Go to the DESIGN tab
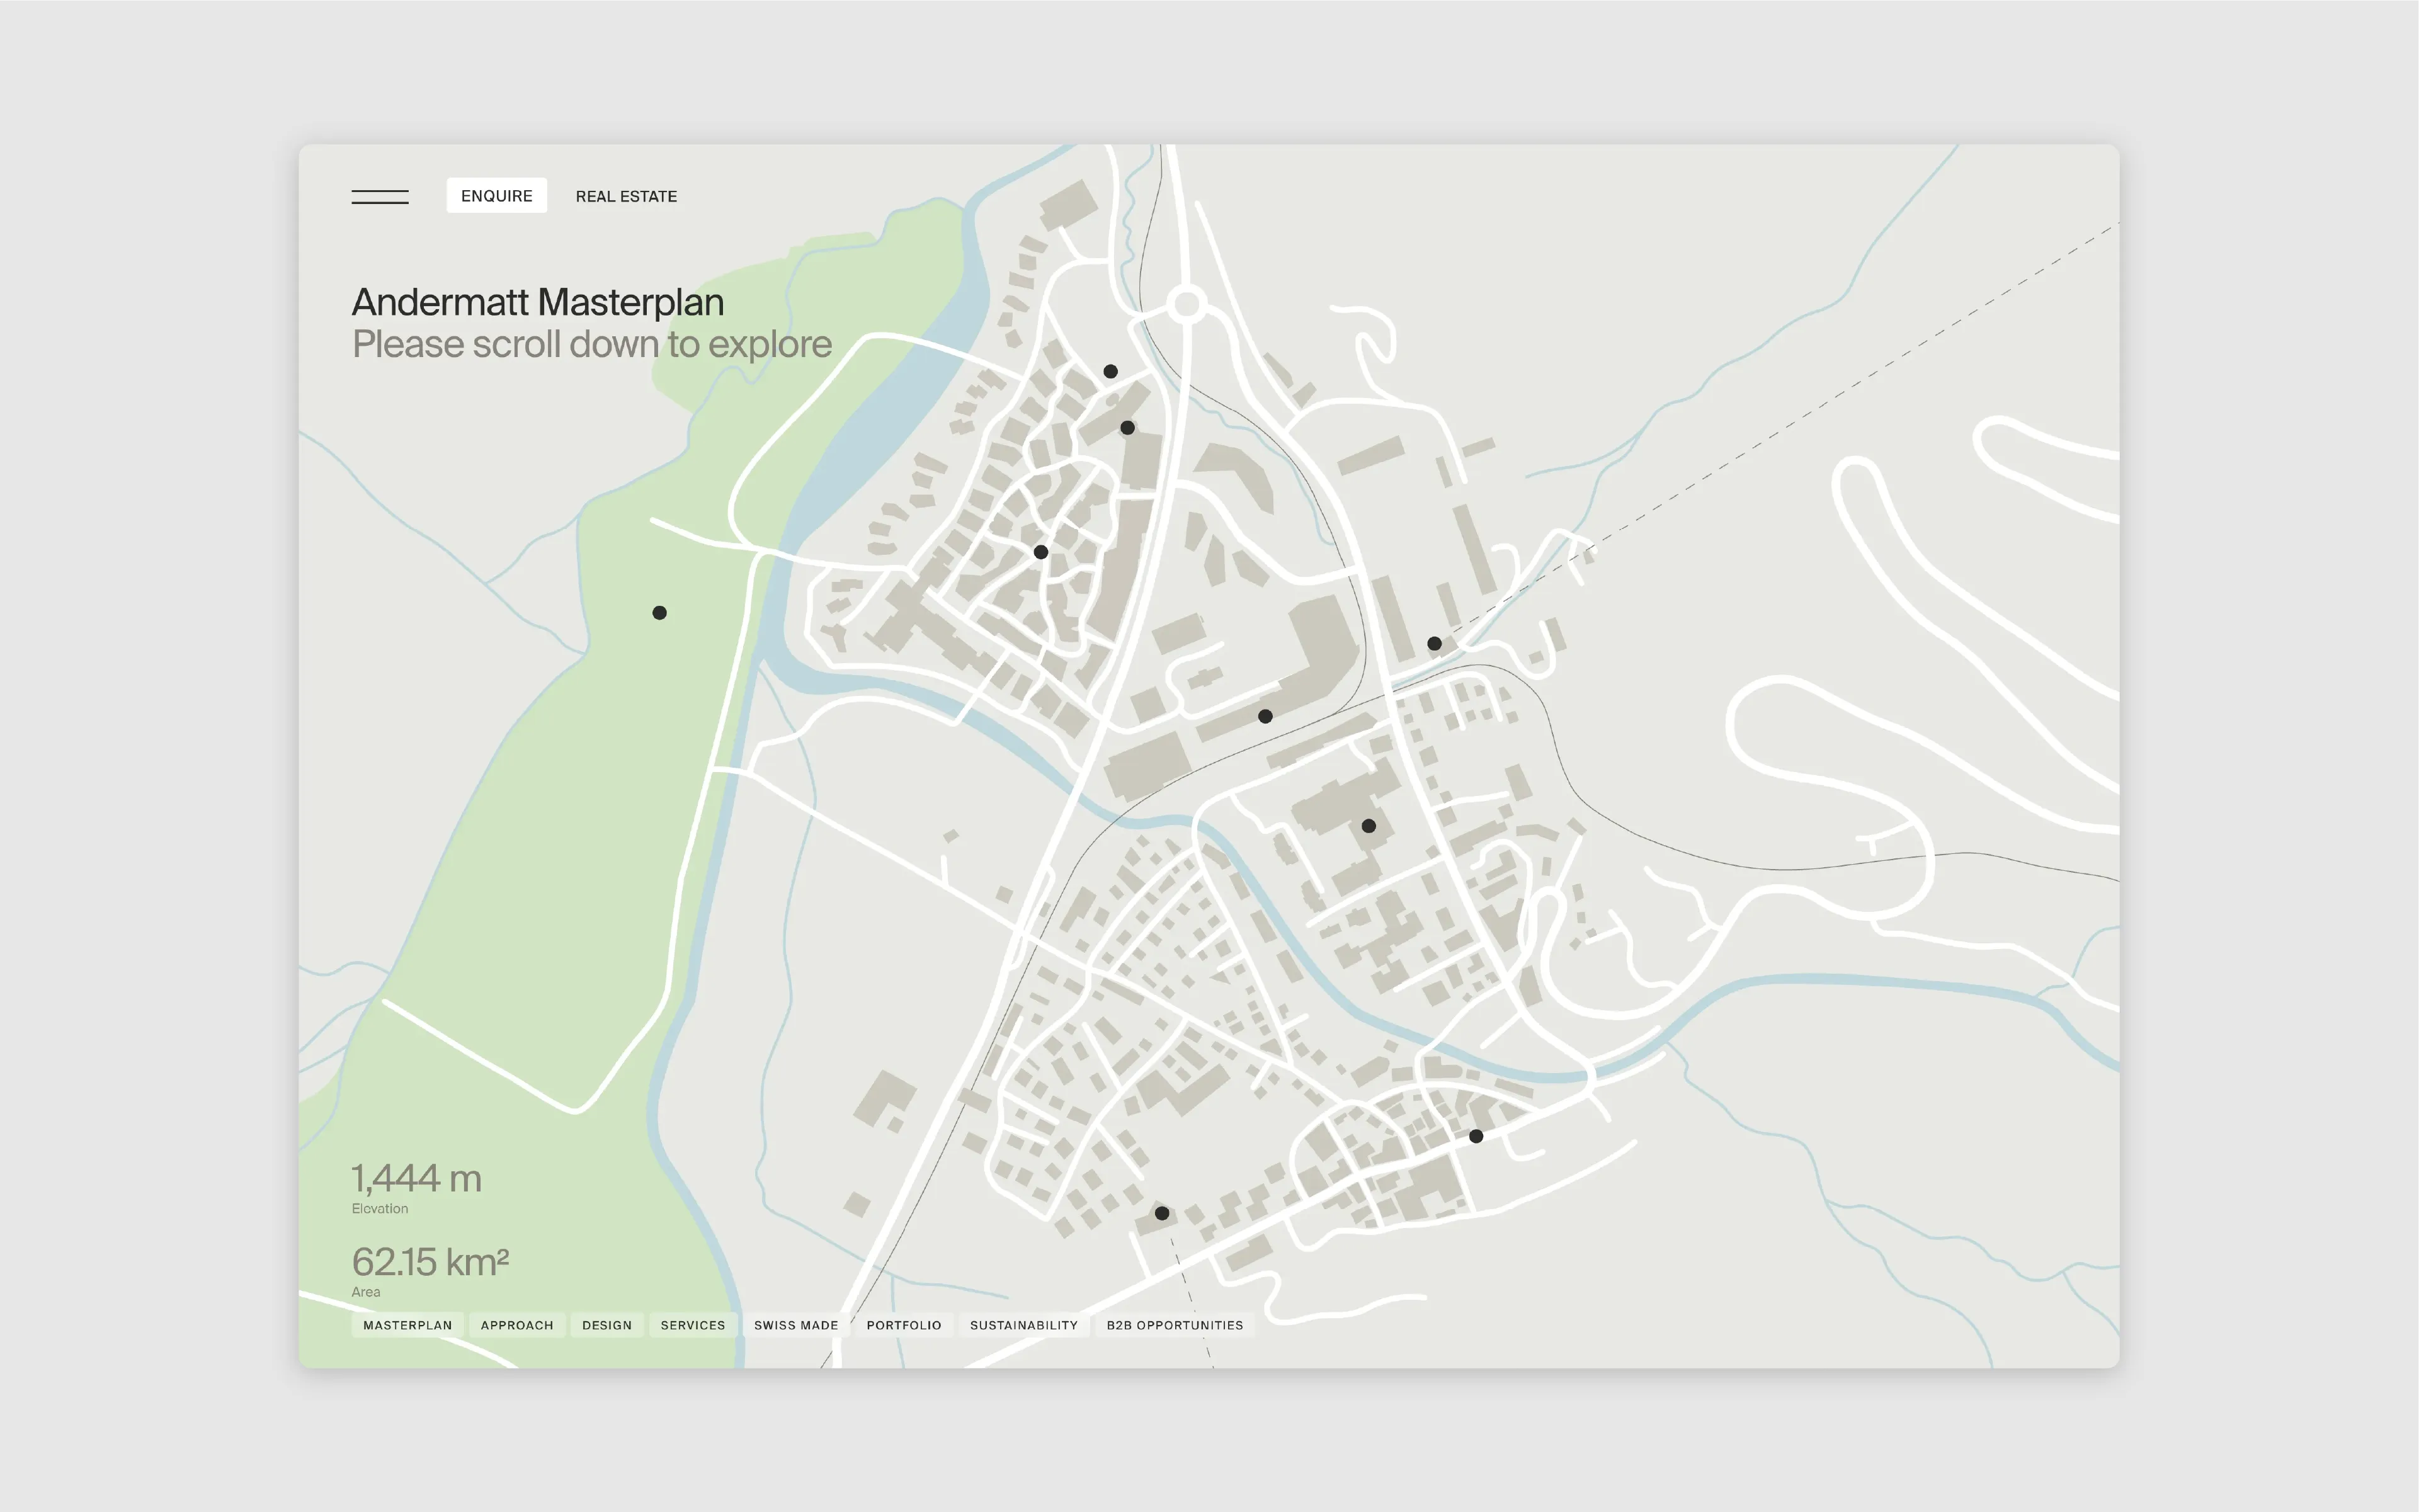Viewport: 2419px width, 1512px height. pyautogui.click(x=607, y=1325)
